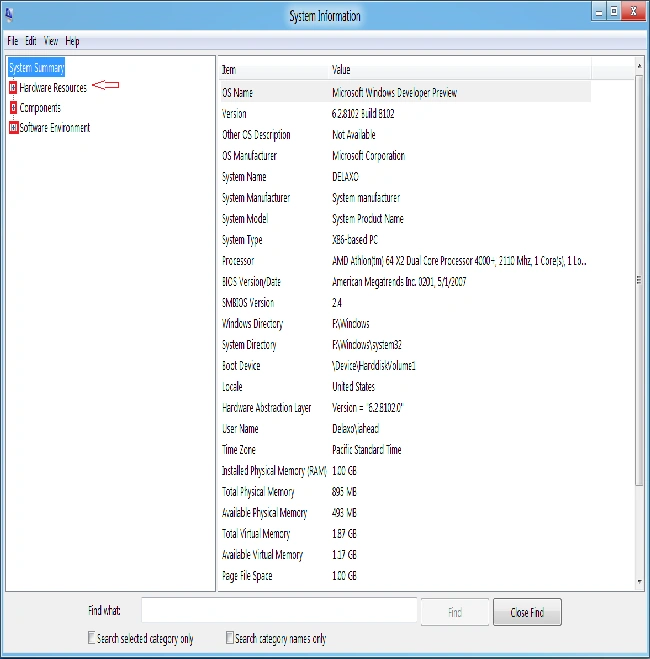The image size is (650, 659).
Task: Minimize the System Information window
Action: (599, 12)
